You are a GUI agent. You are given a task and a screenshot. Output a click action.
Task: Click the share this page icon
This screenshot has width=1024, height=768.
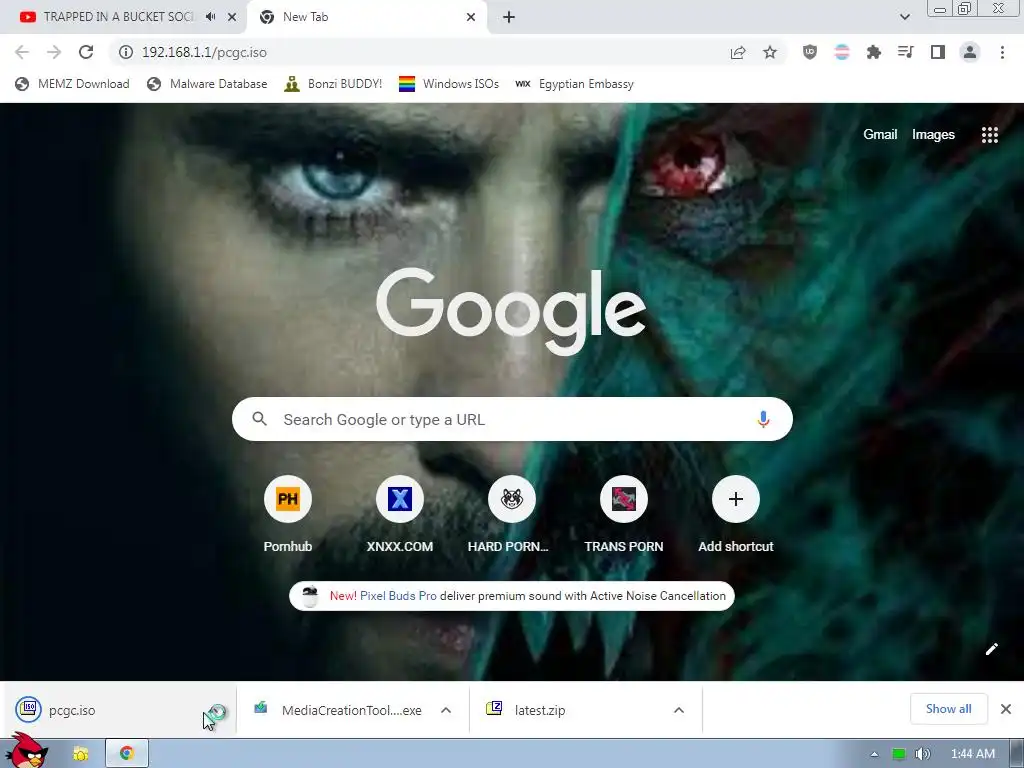(x=738, y=52)
